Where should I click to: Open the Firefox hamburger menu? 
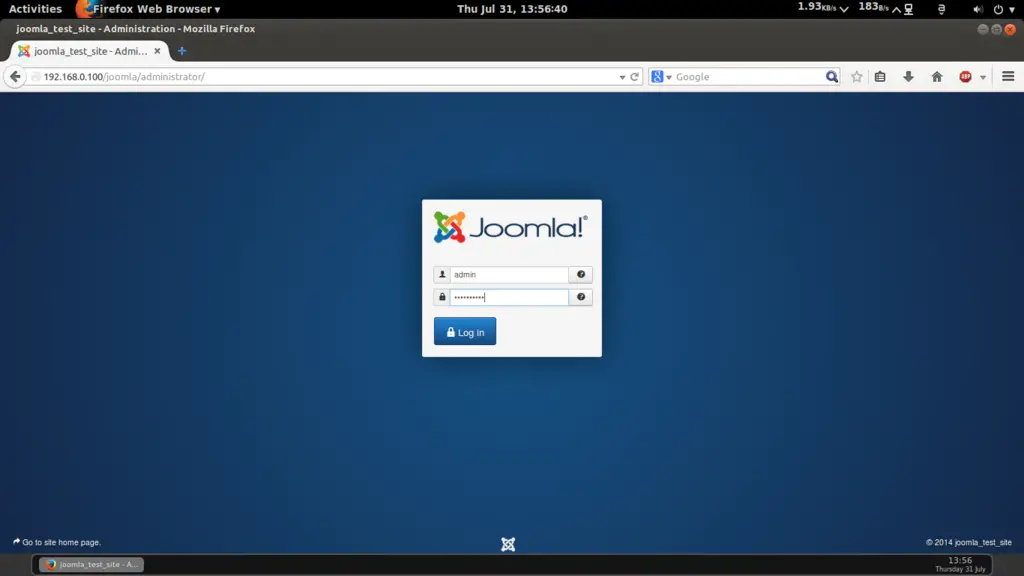(1008, 76)
